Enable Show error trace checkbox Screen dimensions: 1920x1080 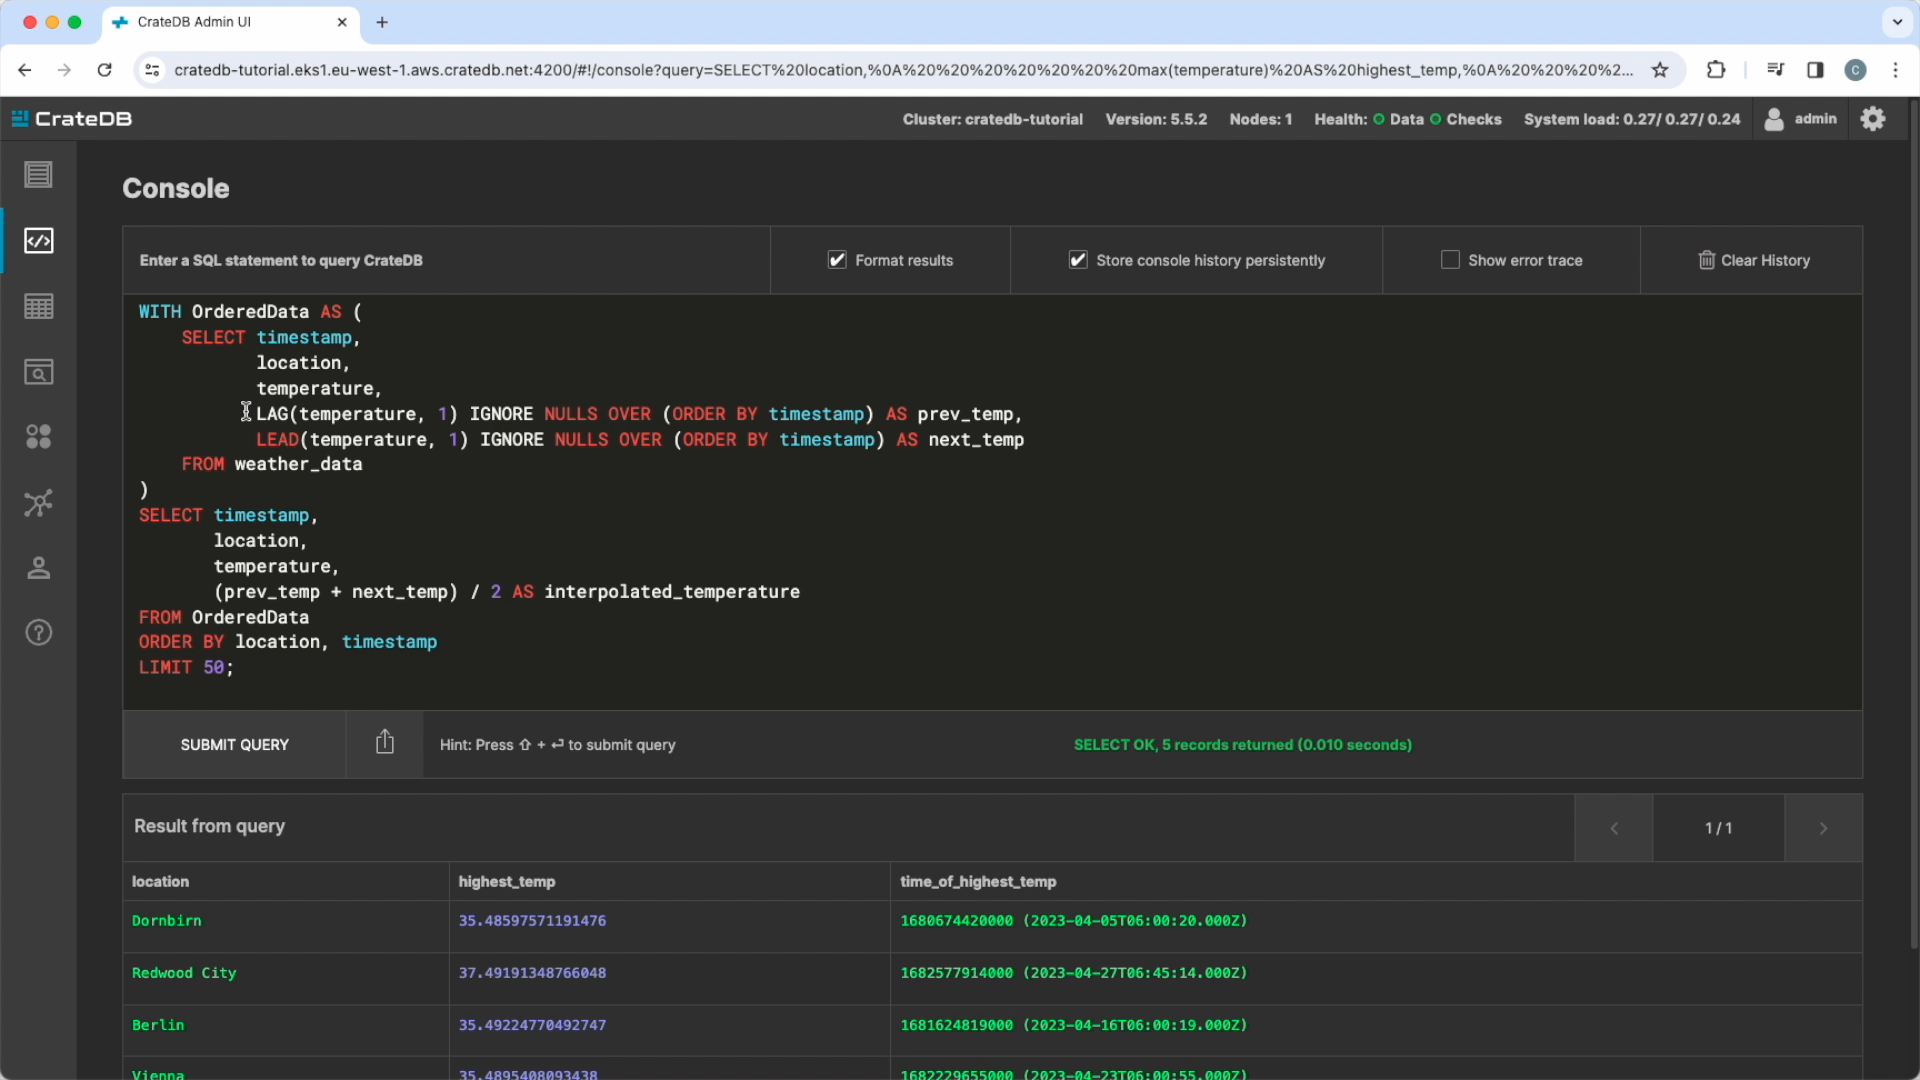click(x=1450, y=260)
